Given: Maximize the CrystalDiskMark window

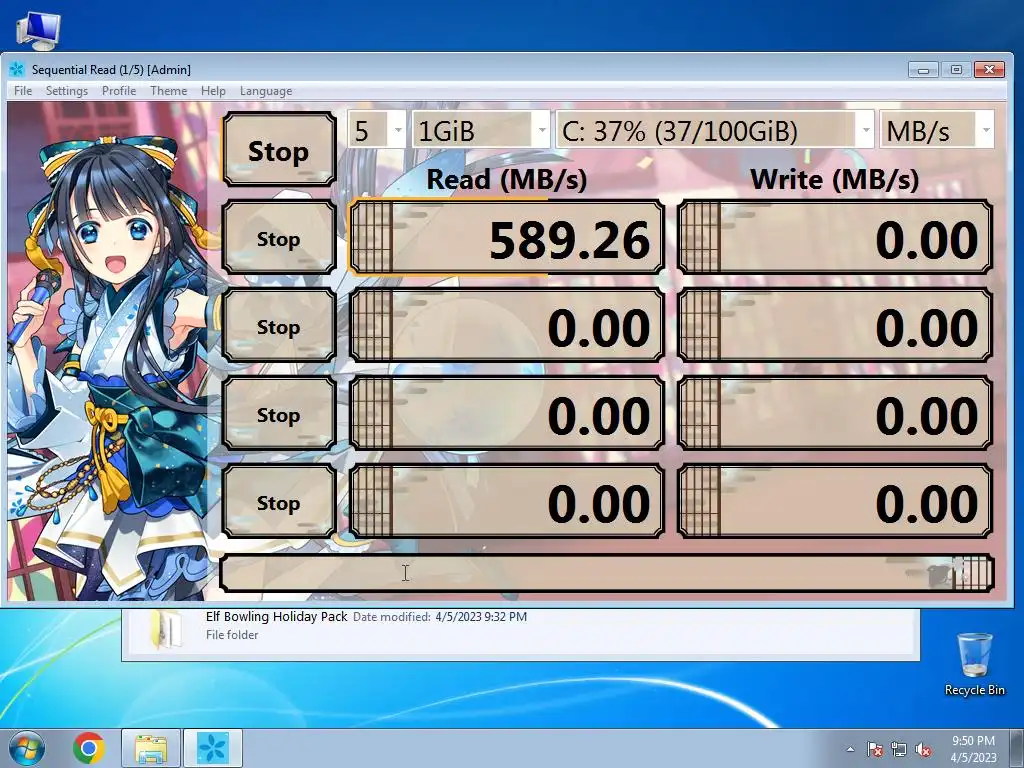Looking at the screenshot, I should [956, 69].
